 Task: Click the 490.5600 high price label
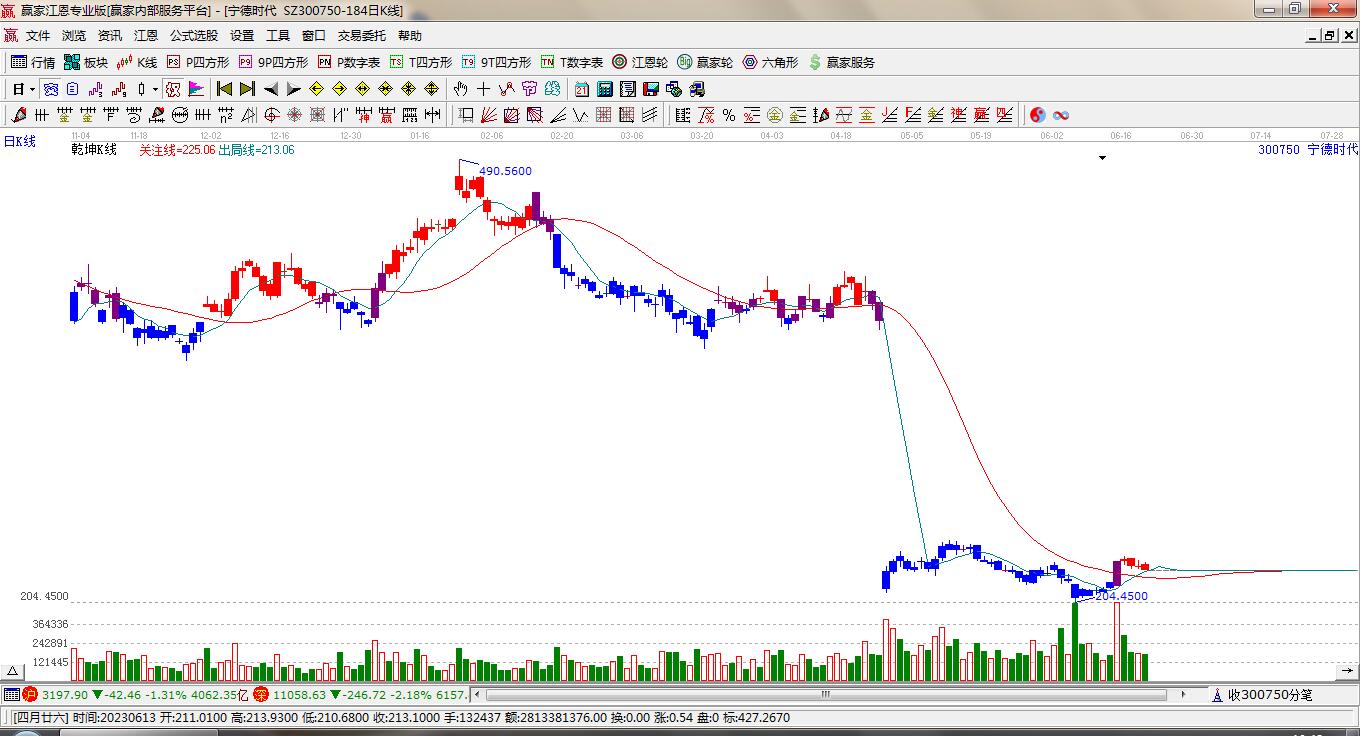(x=506, y=171)
